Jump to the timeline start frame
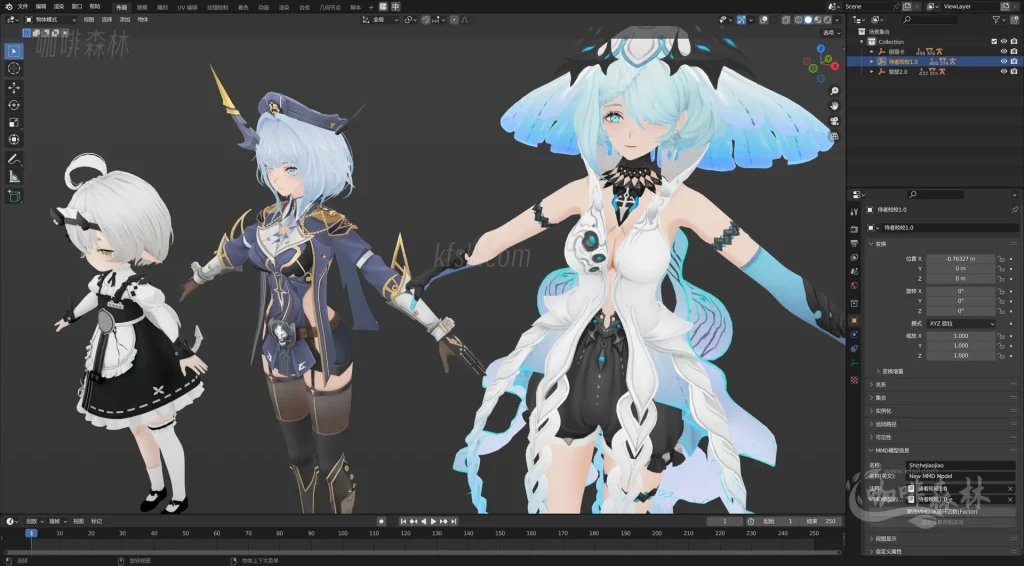The height and width of the screenshot is (566, 1024). click(404, 522)
